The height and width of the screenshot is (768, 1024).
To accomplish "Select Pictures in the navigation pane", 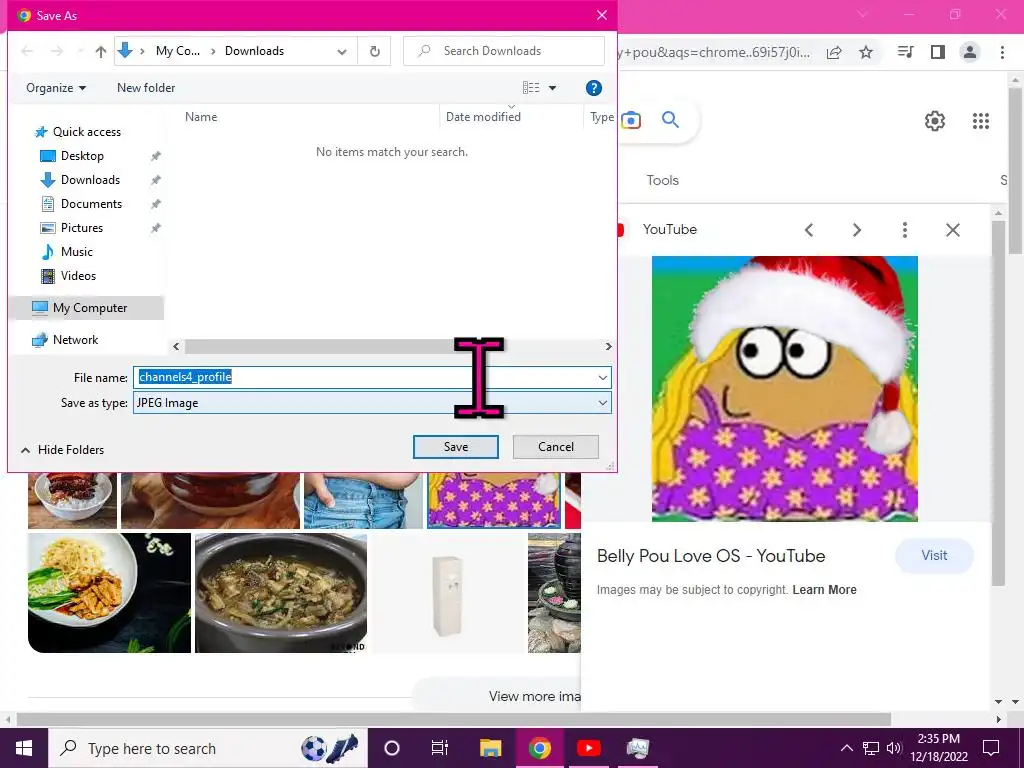I will [82, 228].
